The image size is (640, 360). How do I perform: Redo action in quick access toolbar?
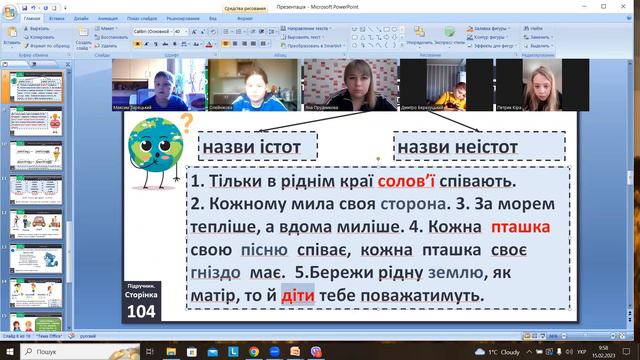tap(45, 8)
